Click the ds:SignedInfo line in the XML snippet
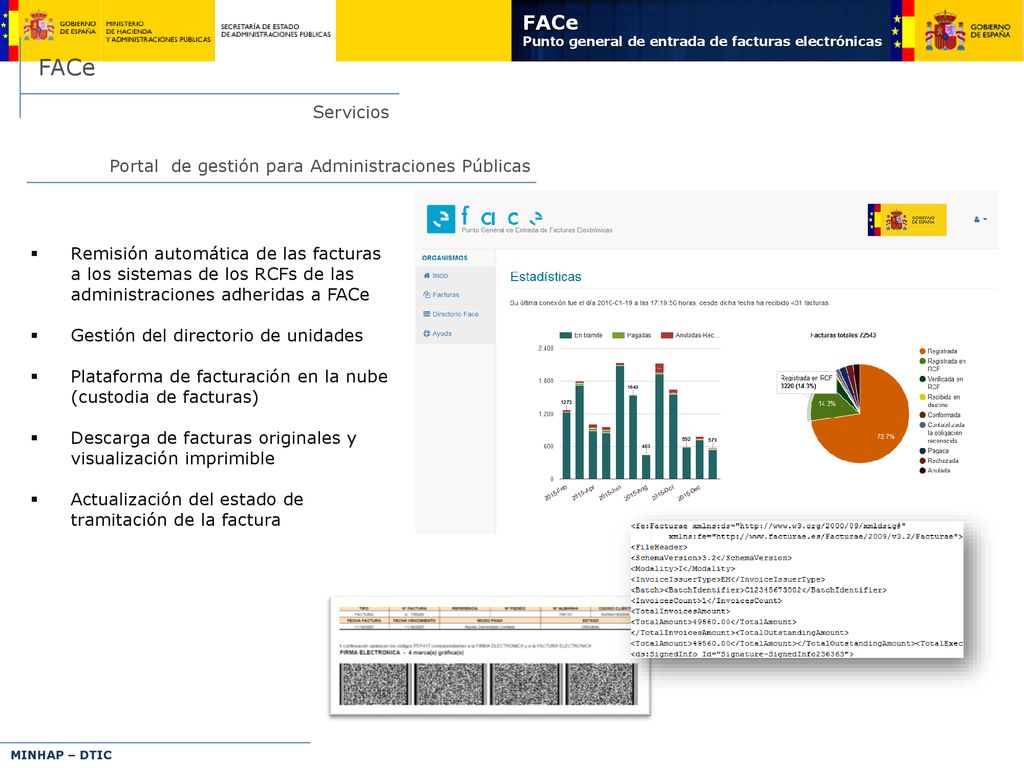 click(x=742, y=654)
